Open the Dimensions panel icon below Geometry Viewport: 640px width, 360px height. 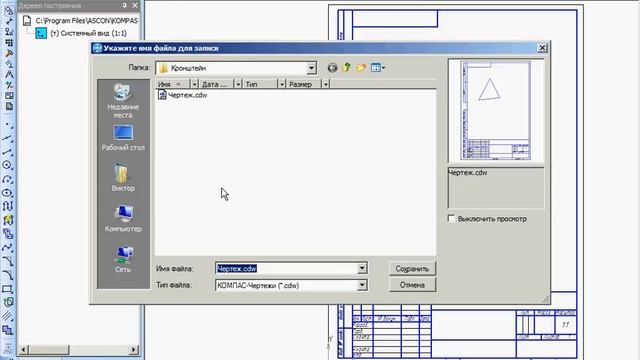tap(8, 21)
